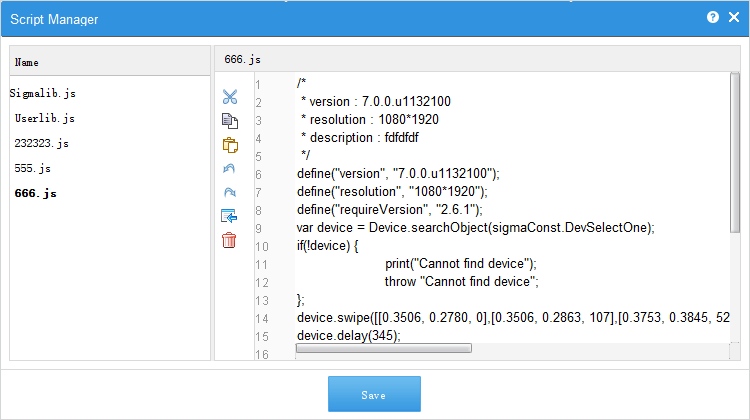Click the Redo arrow icon
This screenshot has width=750, height=420.
click(230, 192)
